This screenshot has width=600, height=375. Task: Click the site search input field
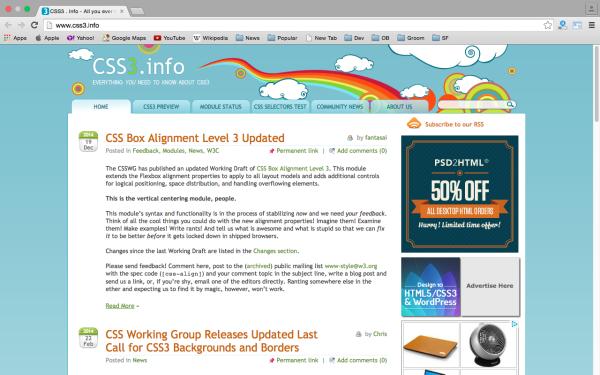point(472,104)
